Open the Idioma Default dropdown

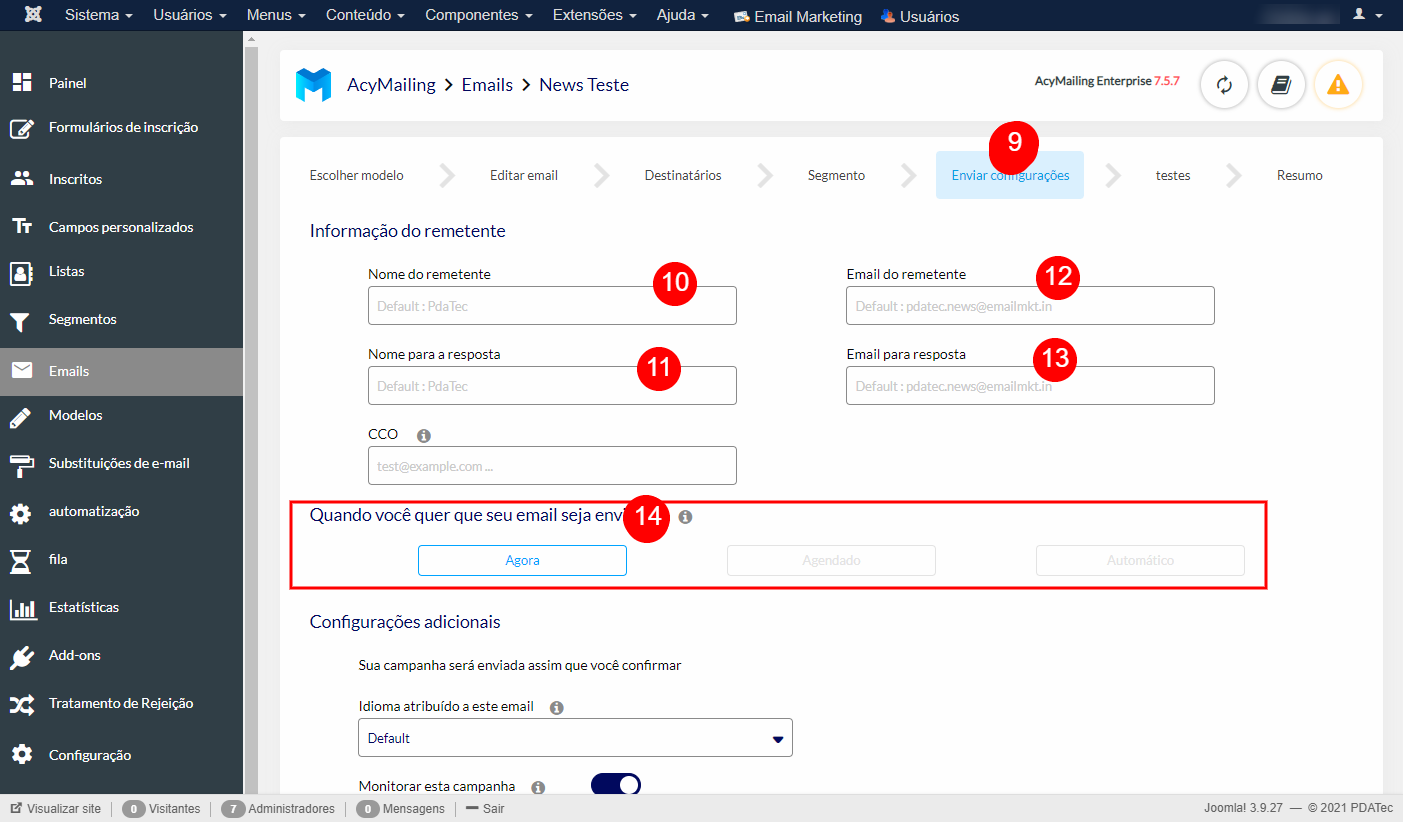click(575, 737)
